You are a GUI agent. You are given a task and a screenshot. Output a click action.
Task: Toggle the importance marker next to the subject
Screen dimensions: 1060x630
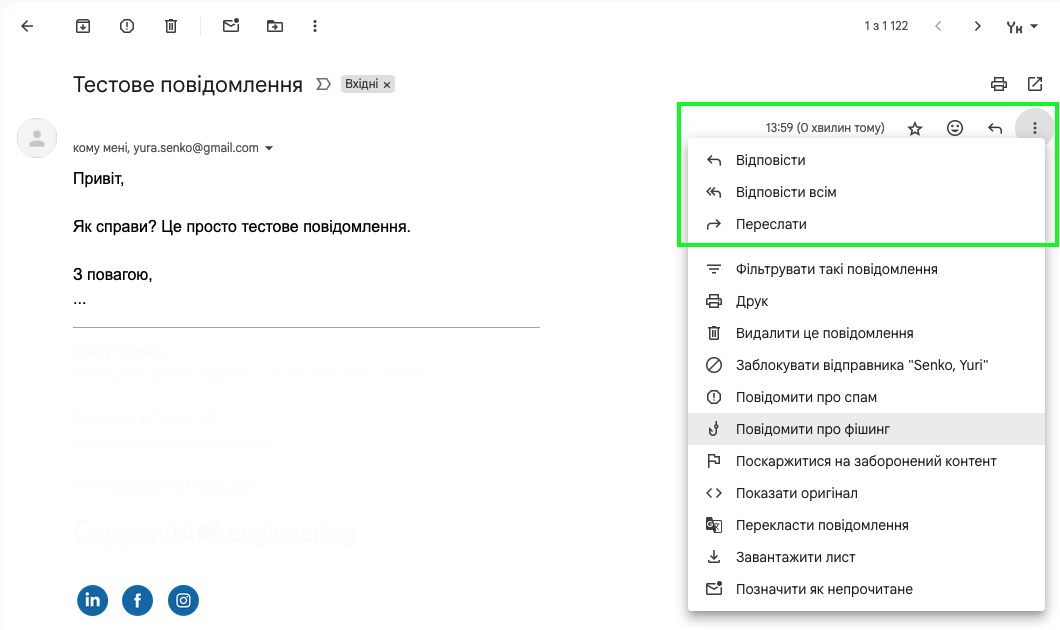pos(323,84)
